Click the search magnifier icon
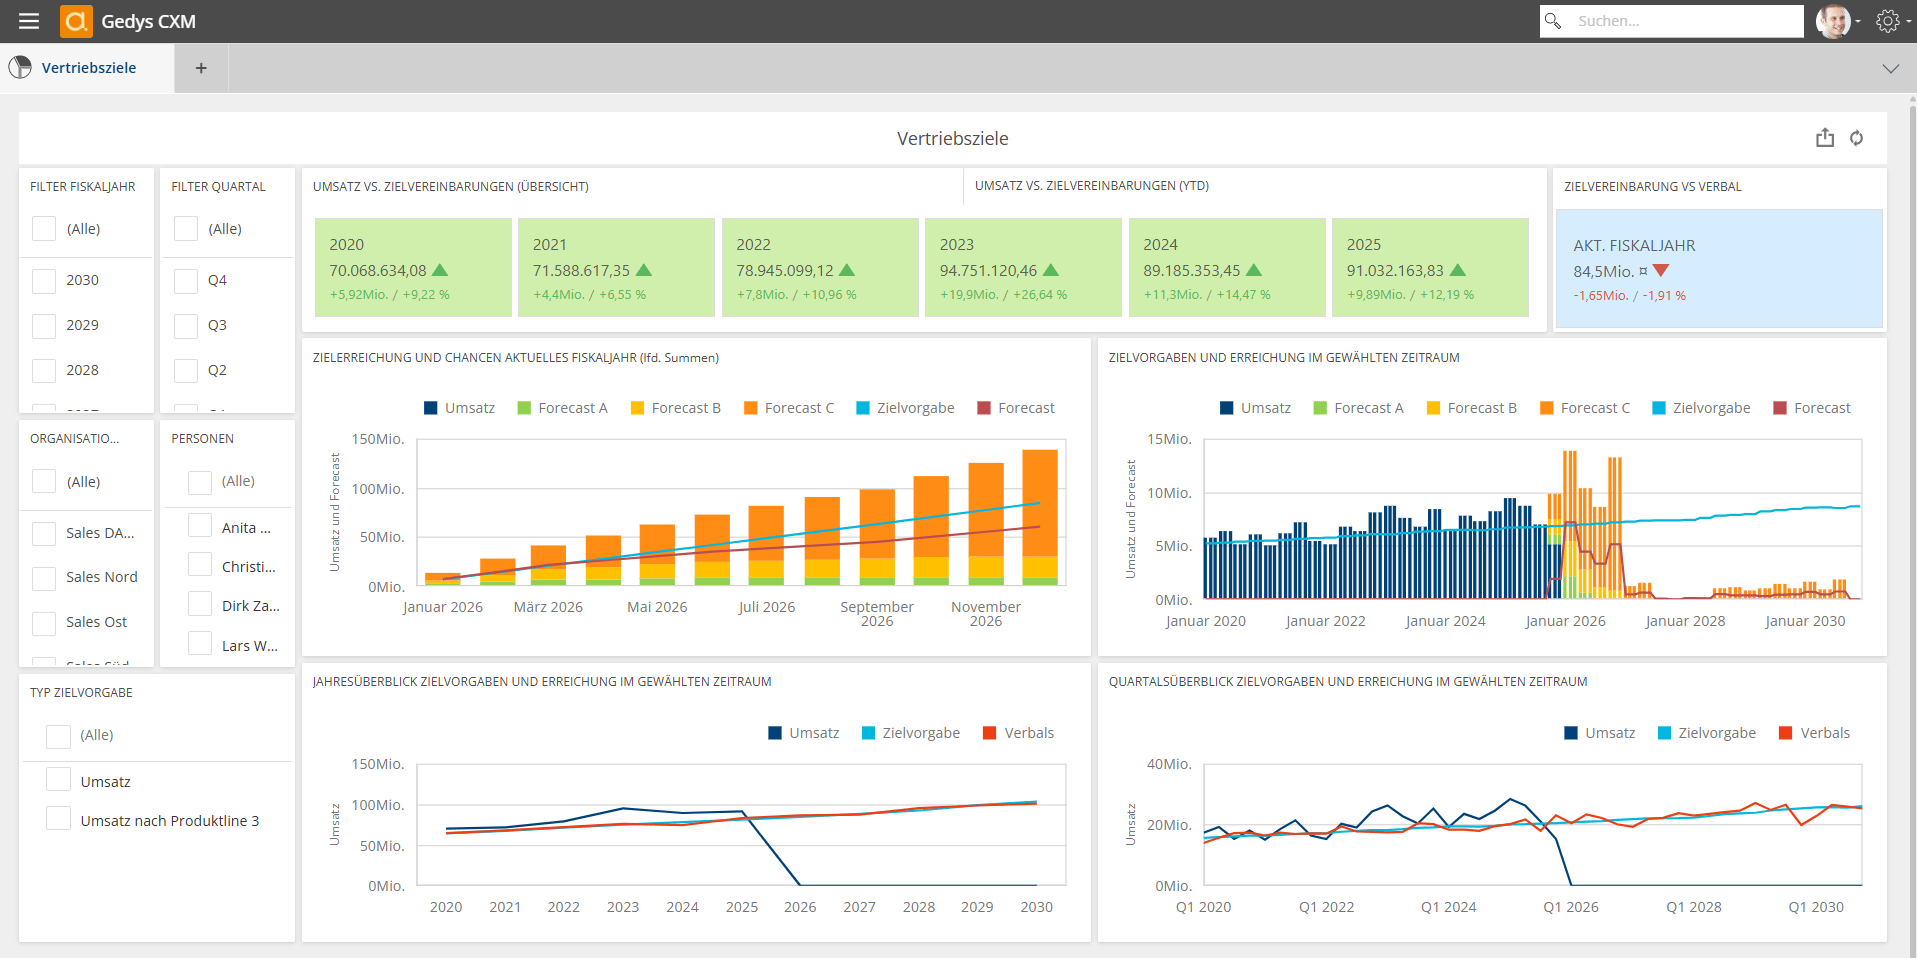The width and height of the screenshot is (1917, 958). click(x=1553, y=20)
